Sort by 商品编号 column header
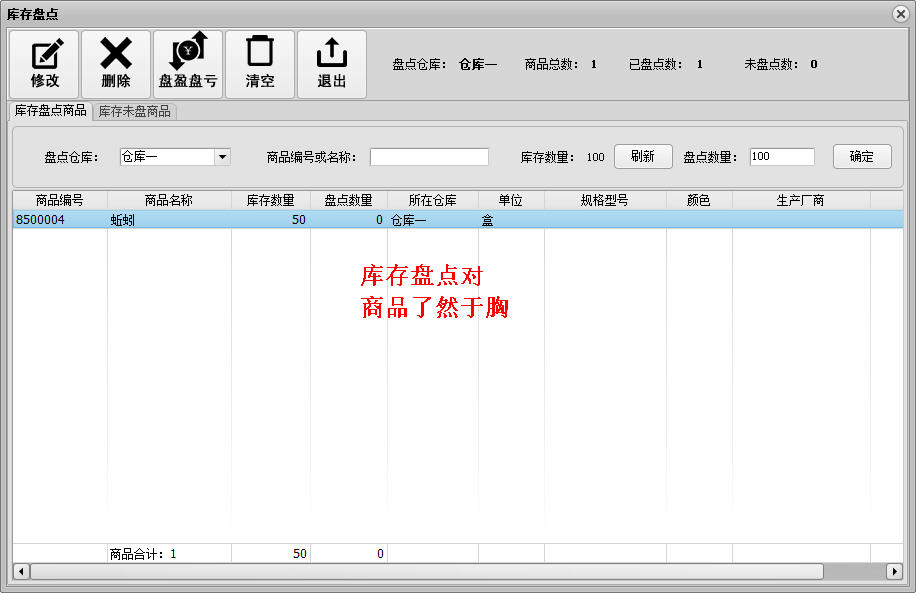This screenshot has height=593, width=916. [59, 200]
